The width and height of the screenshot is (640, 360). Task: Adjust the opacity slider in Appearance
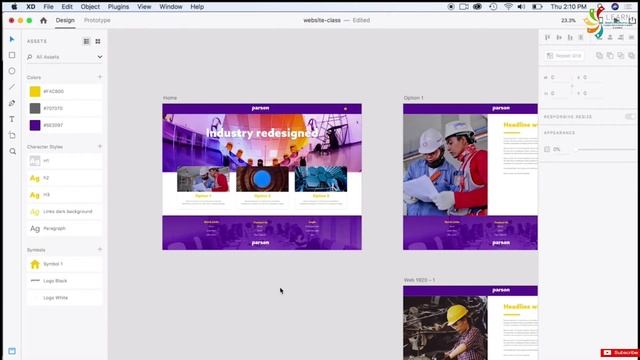(x=606, y=149)
